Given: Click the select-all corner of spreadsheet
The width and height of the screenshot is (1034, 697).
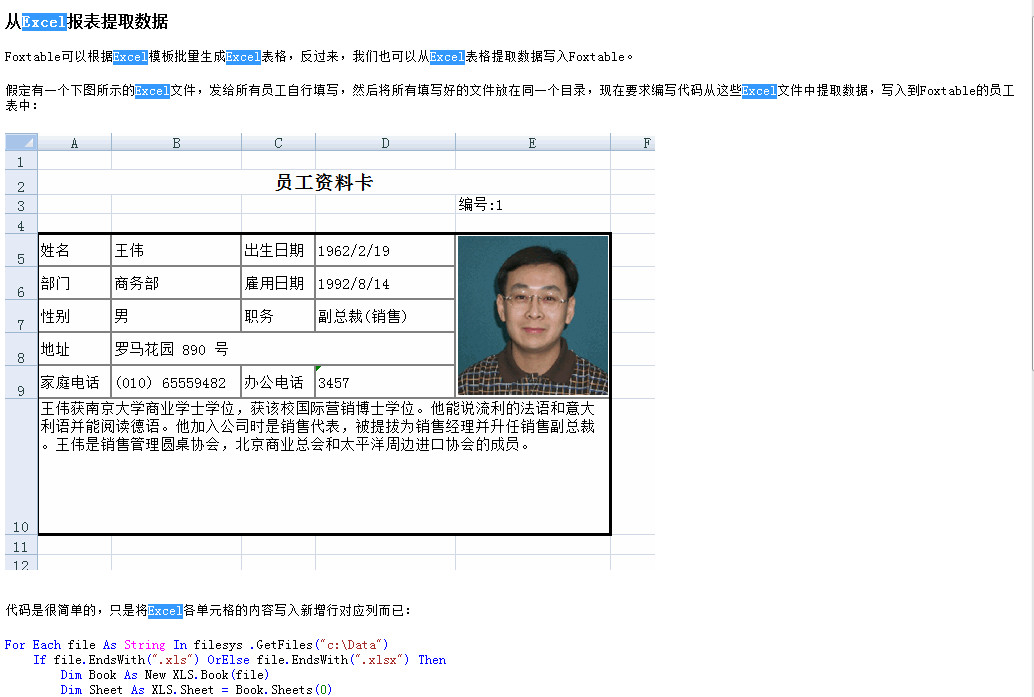Looking at the screenshot, I should pyautogui.click(x=21, y=142).
